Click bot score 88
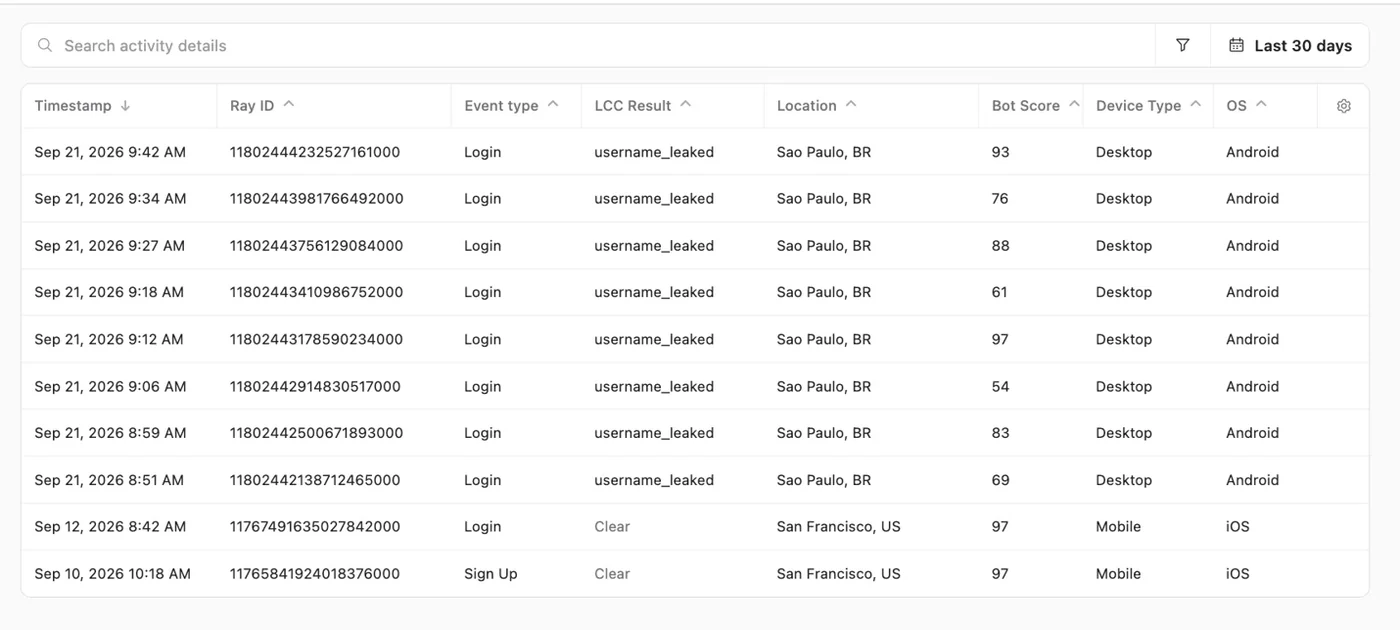Screen dimensions: 1400x630 [x=1001, y=246]
